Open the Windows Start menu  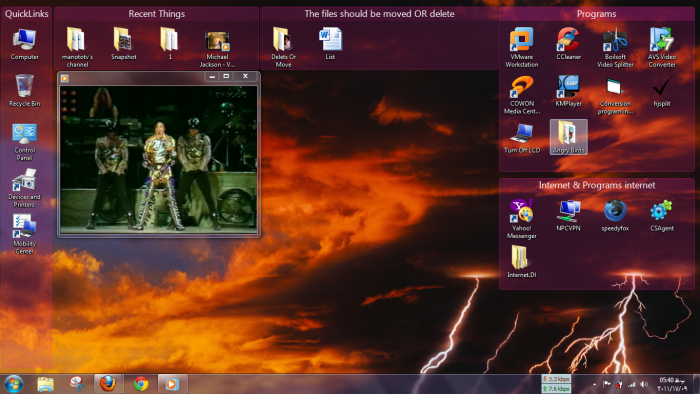click(14, 384)
